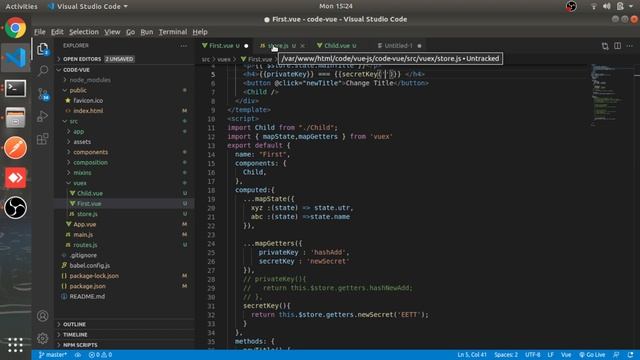
Task: Click the Open Changes icon in the editor toolbar
Action: click(605, 46)
